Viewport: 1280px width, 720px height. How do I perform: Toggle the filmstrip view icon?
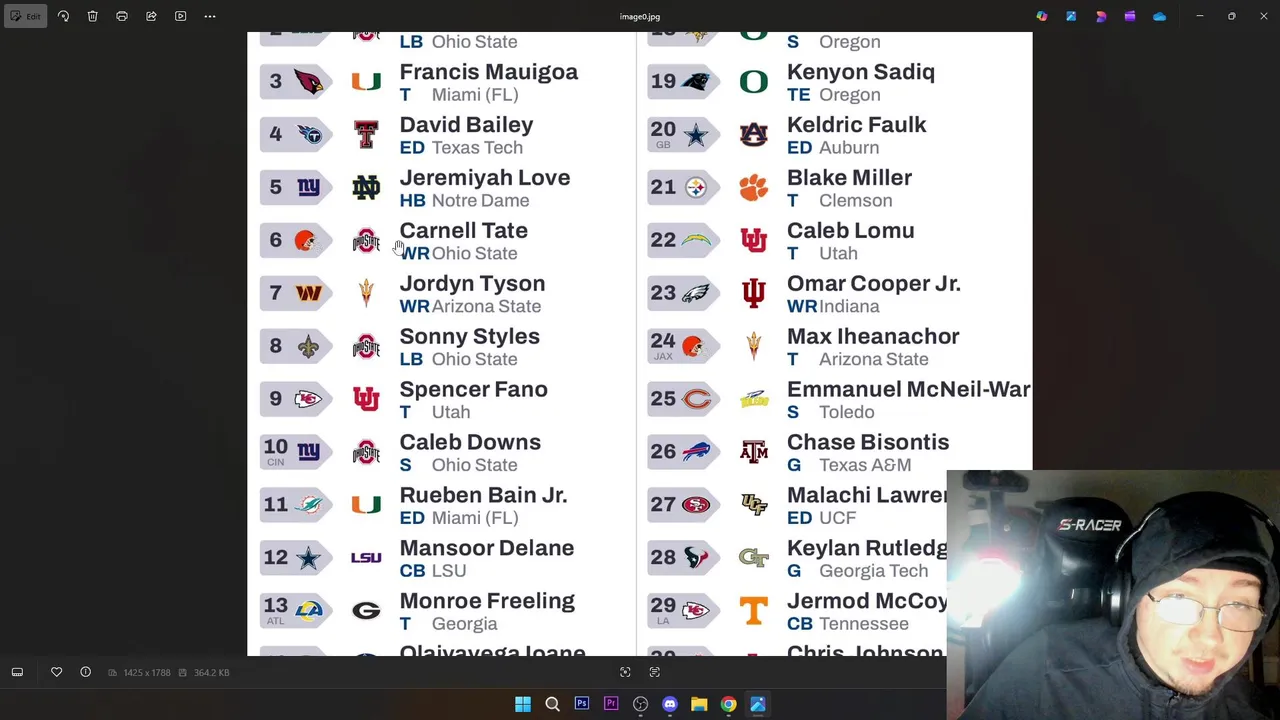[x=17, y=672]
